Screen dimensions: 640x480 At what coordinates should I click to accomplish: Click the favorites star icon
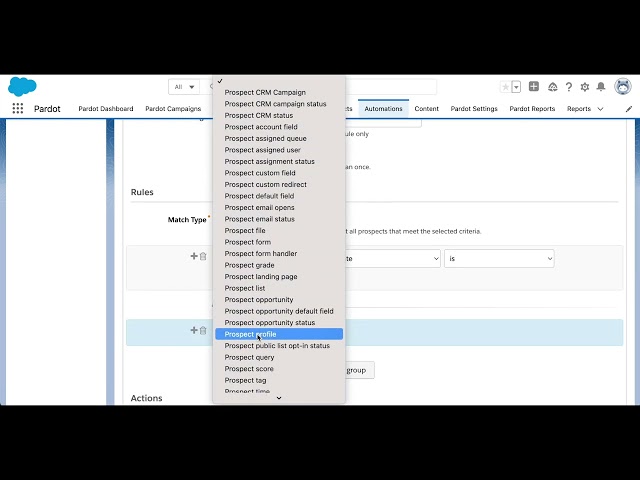point(505,87)
